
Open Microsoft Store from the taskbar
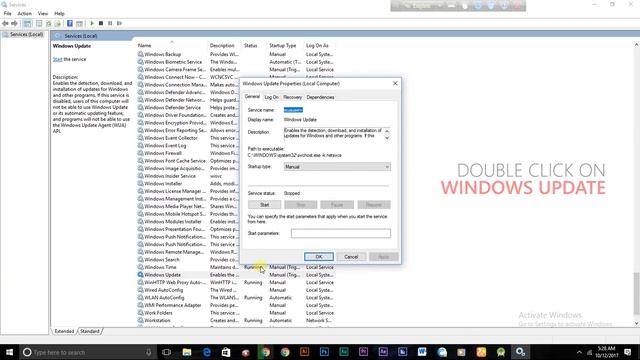click(226, 352)
